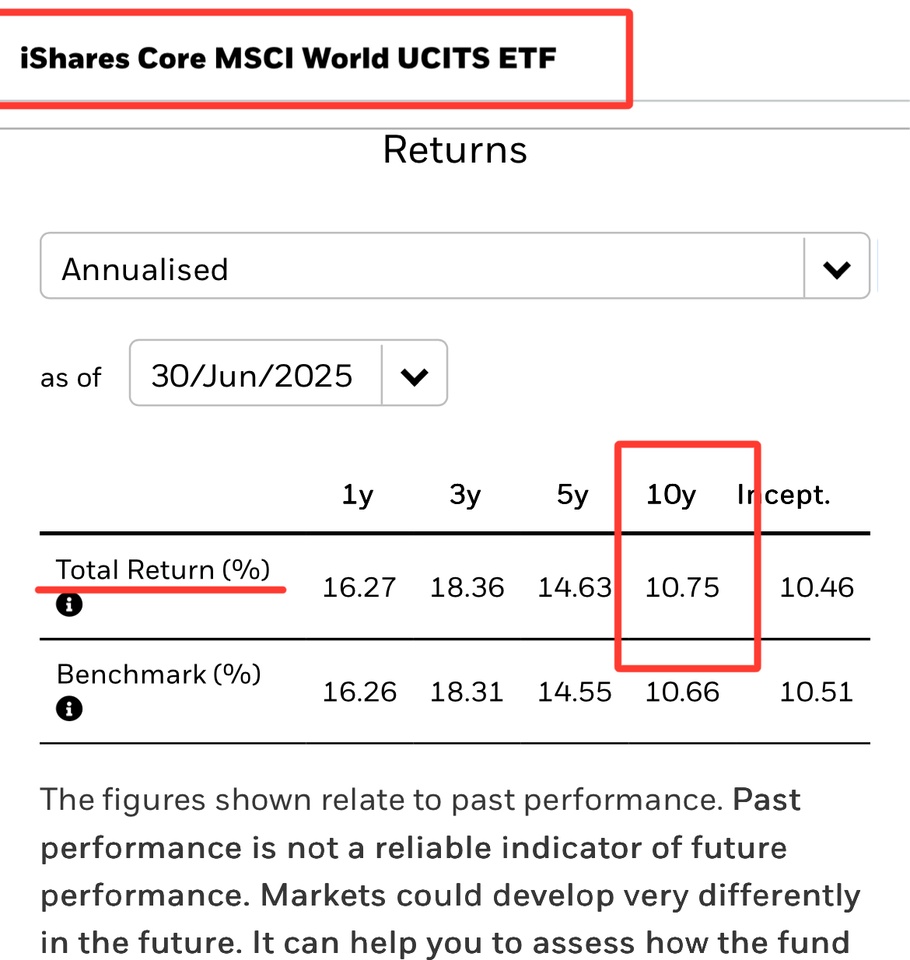Screen dimensions: 910x960
Task: Select the iShares Core MSCI World UCITS ETF title
Action: [x=288, y=58]
